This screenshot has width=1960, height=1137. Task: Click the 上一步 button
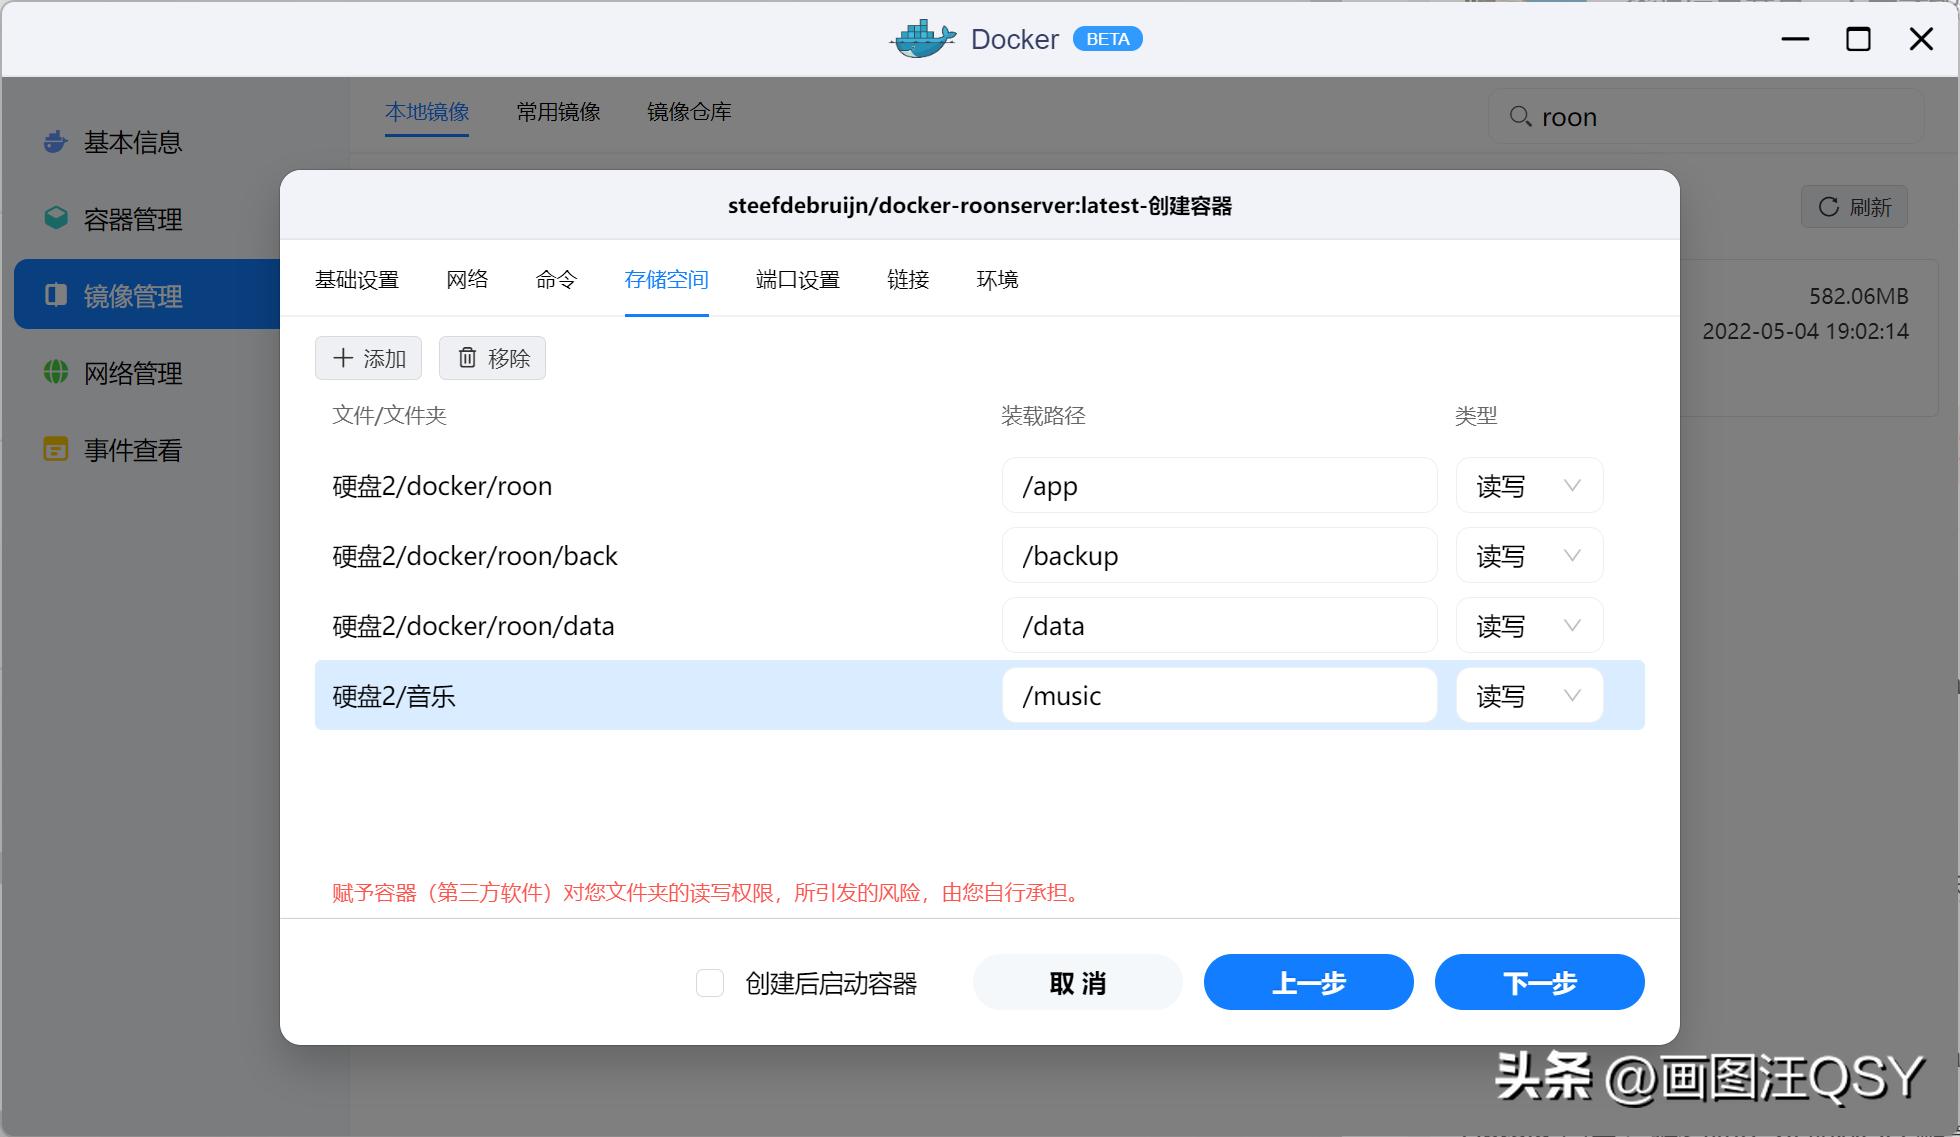(1308, 982)
